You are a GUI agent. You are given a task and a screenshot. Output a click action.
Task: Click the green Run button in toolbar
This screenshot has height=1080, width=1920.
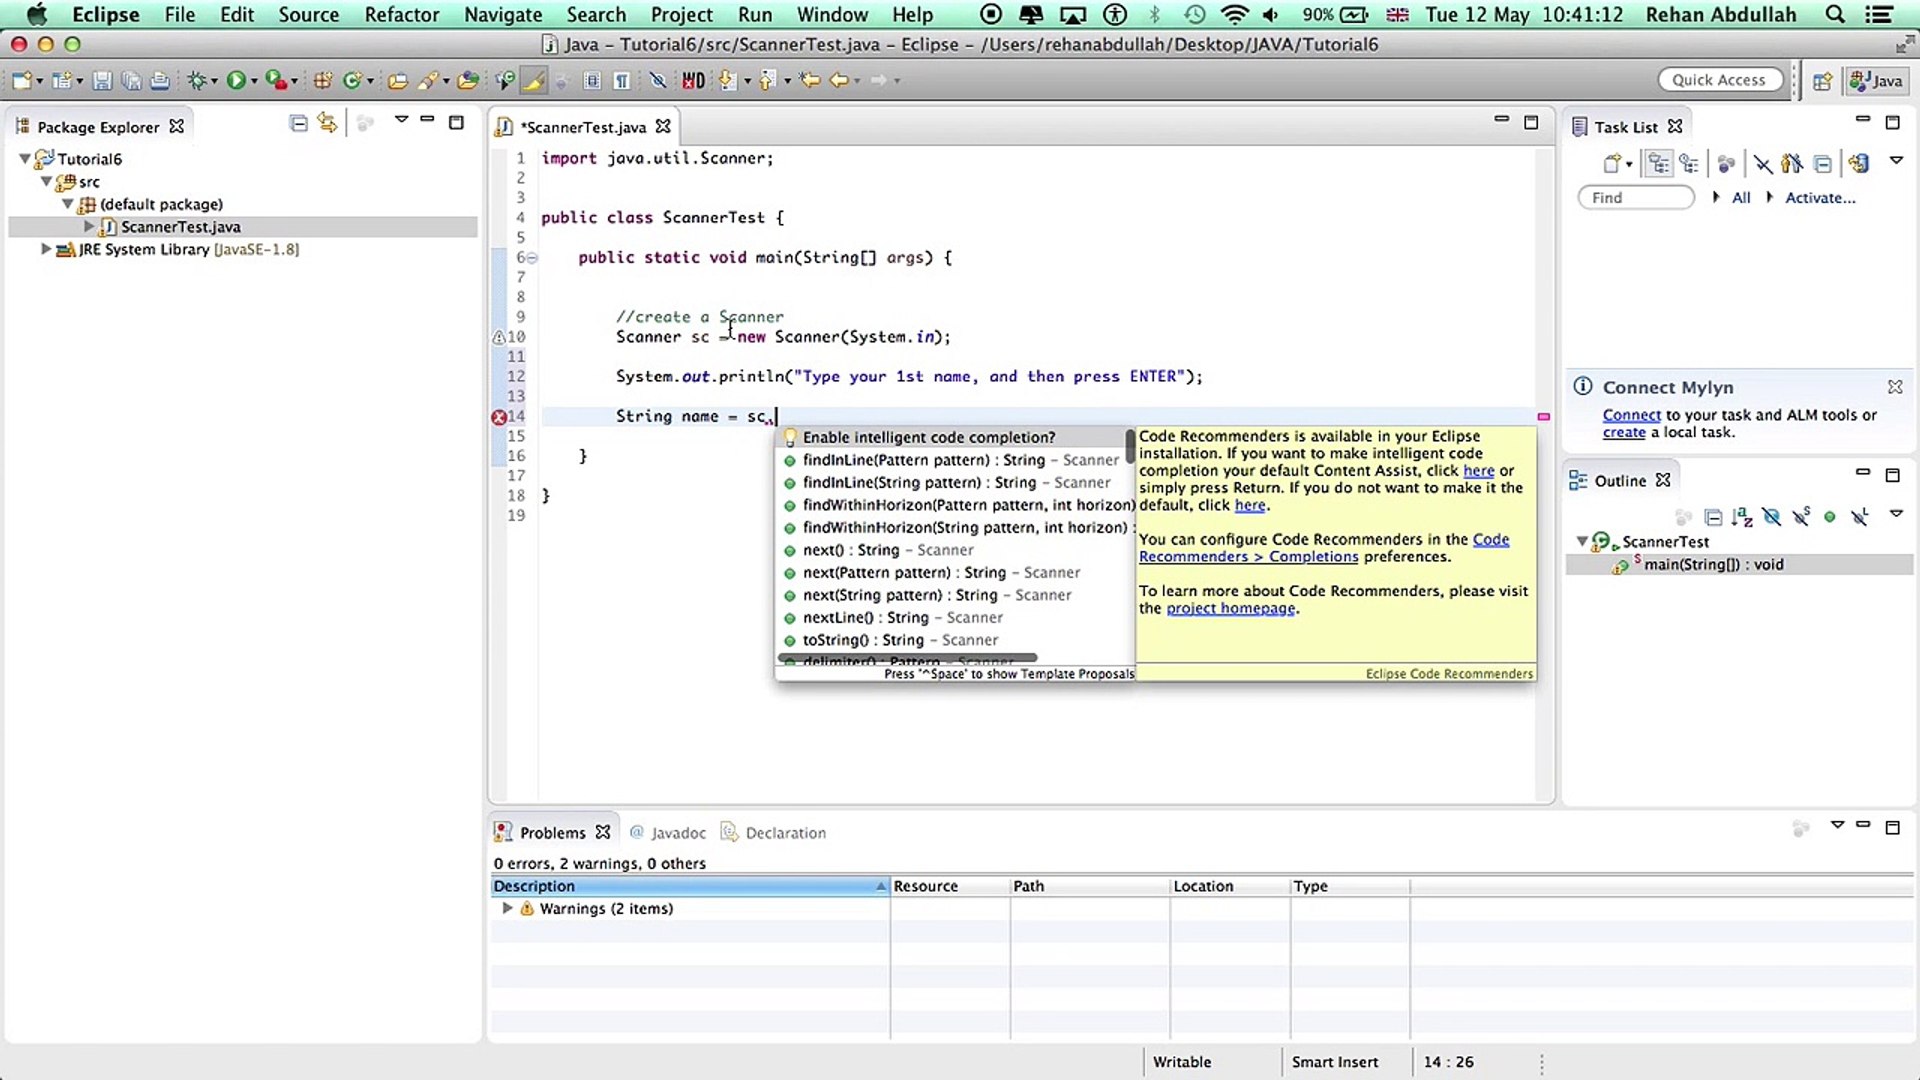click(236, 81)
